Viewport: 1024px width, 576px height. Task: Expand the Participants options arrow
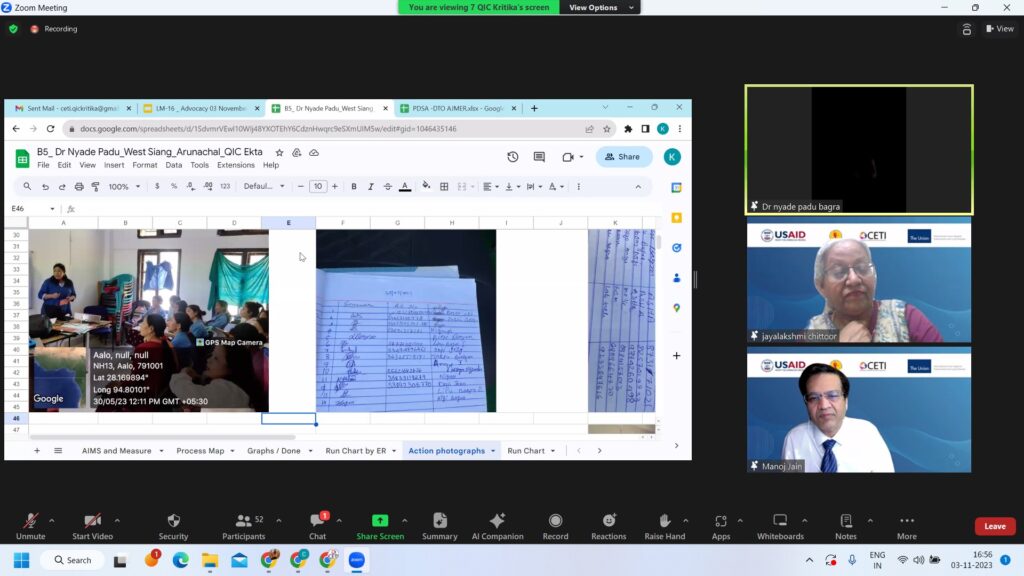(x=280, y=520)
